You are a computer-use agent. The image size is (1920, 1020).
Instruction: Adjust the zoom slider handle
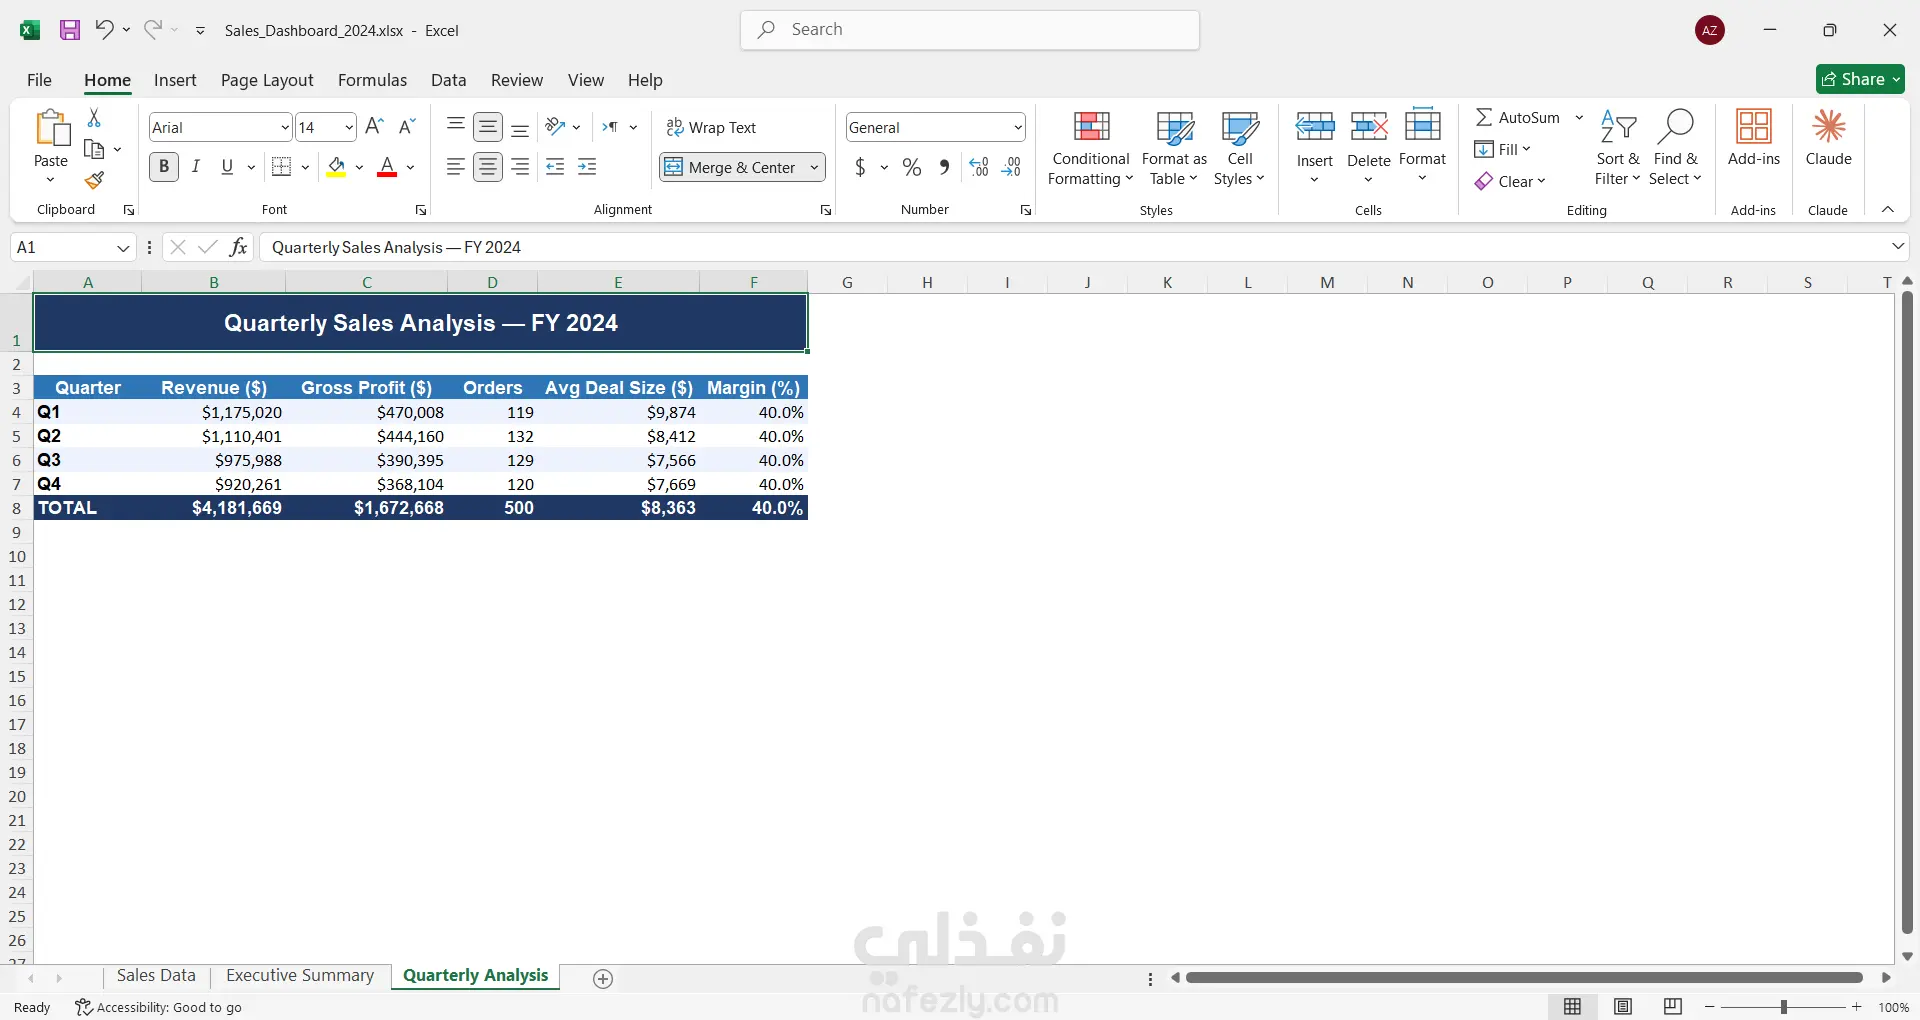pyautogui.click(x=1784, y=1007)
